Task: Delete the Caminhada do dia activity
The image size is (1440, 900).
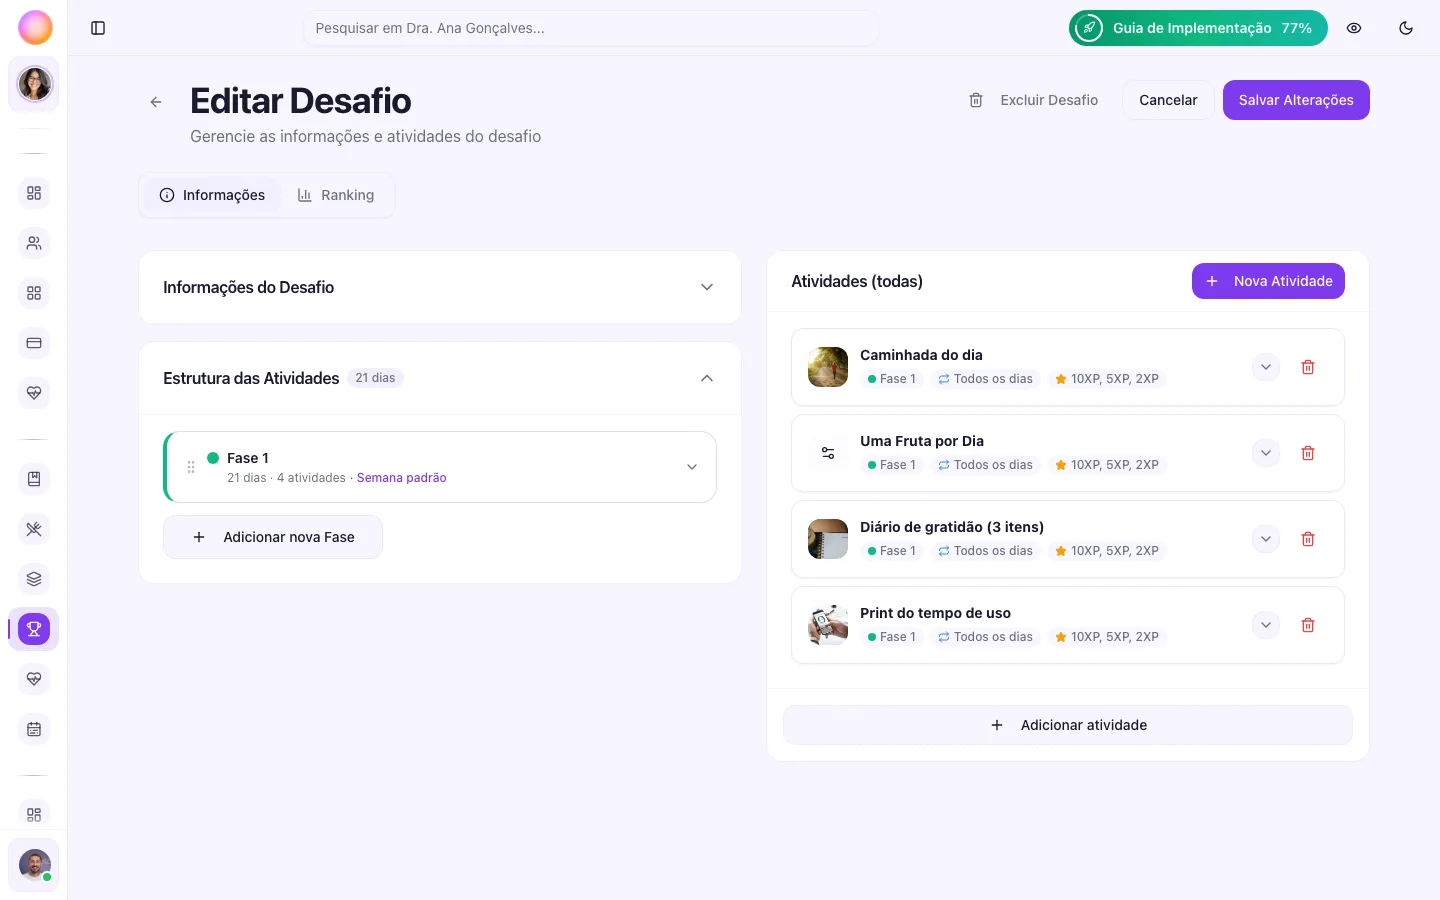Action: pos(1307,367)
